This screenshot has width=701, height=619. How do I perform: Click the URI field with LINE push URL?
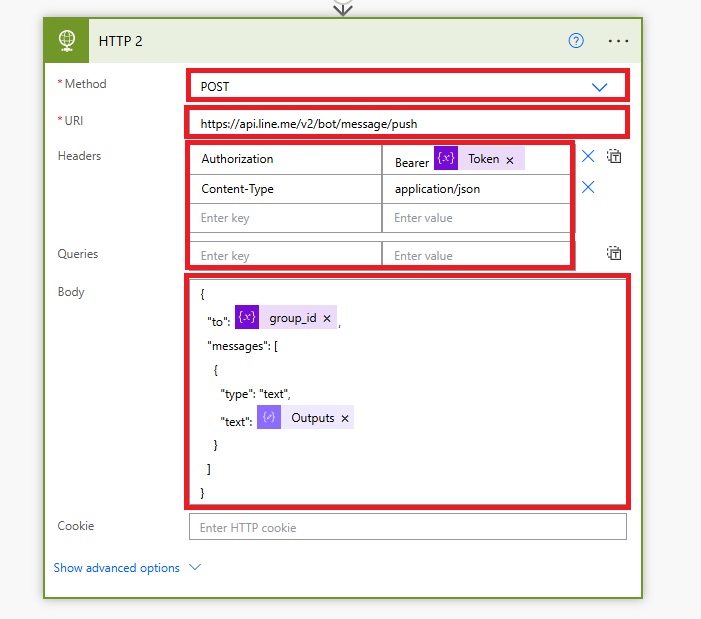click(x=406, y=125)
